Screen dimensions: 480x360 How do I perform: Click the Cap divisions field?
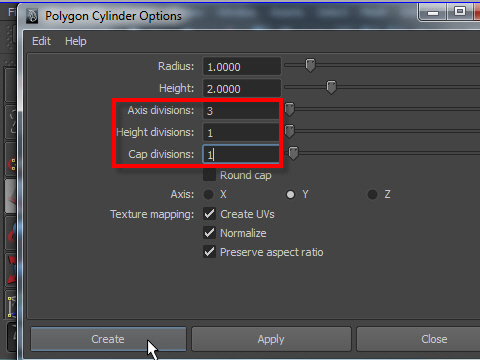(x=241, y=154)
